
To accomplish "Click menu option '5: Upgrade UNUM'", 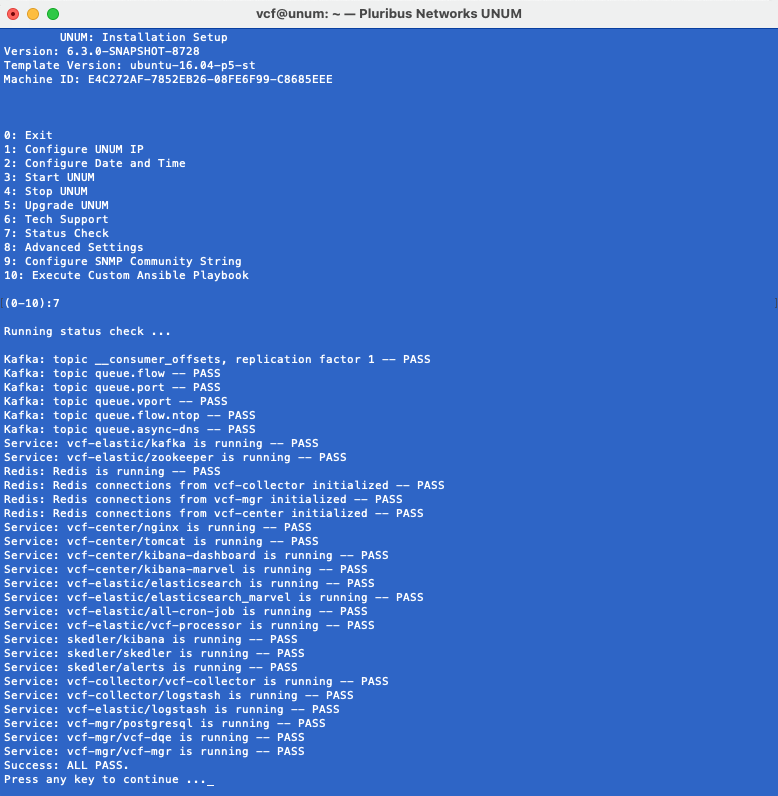I will [56, 206].
